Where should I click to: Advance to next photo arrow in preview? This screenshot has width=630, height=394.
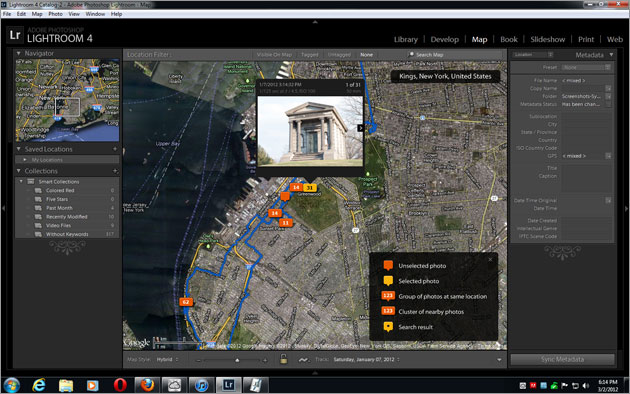click(x=360, y=128)
